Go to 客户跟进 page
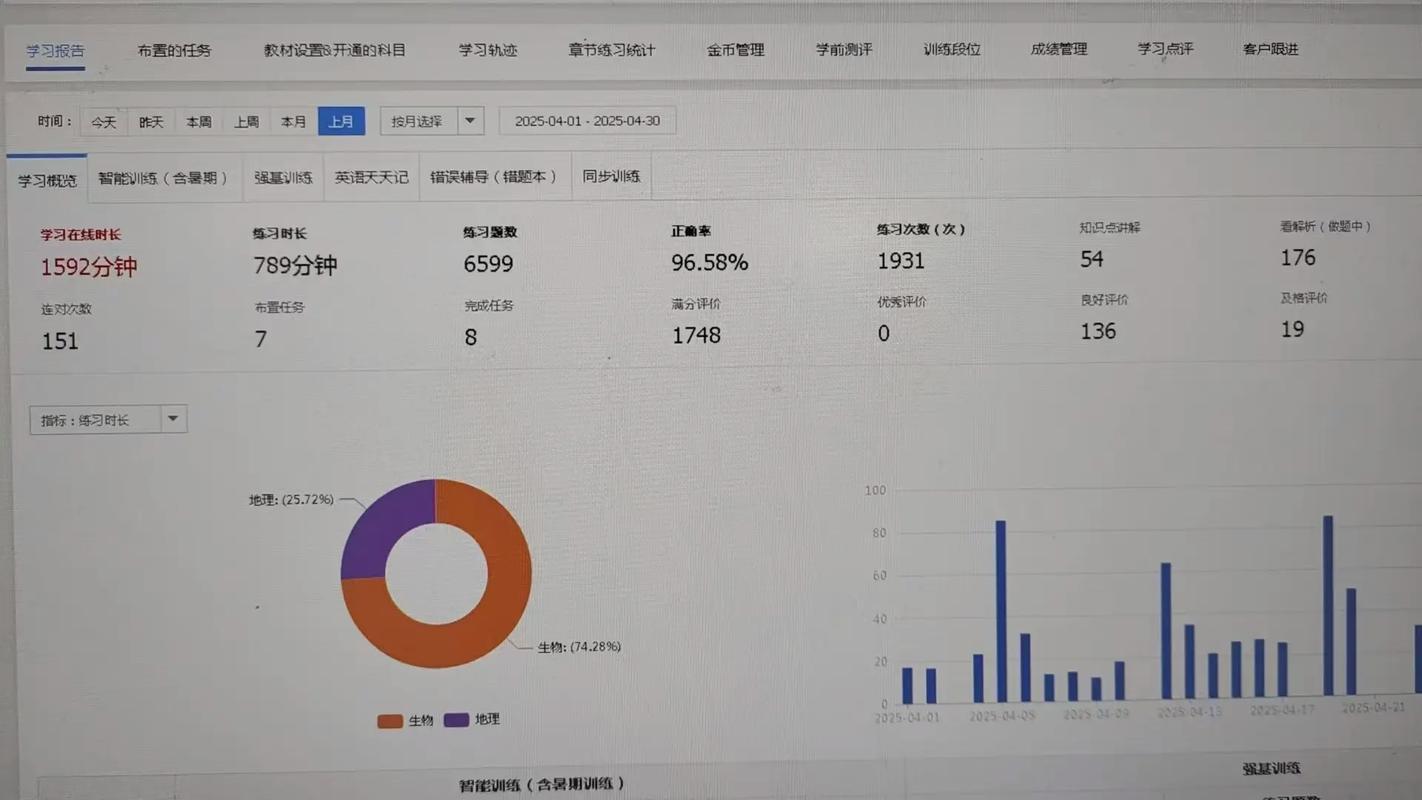Image resolution: width=1422 pixels, height=800 pixels. 1271,48
